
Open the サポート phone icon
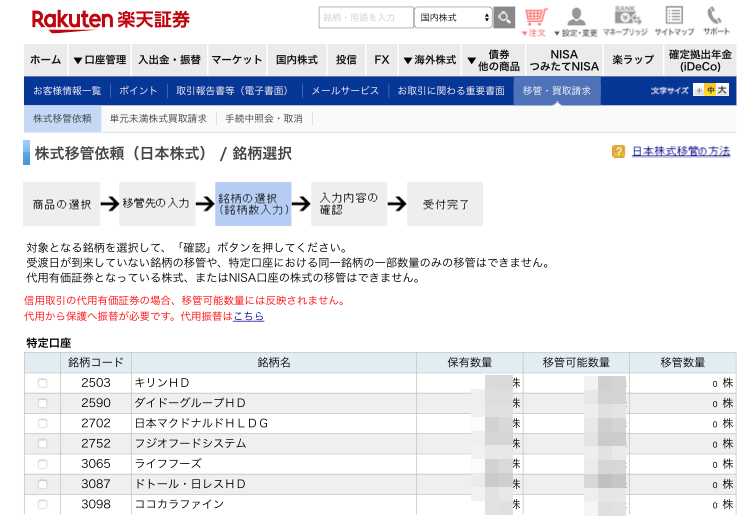click(716, 21)
